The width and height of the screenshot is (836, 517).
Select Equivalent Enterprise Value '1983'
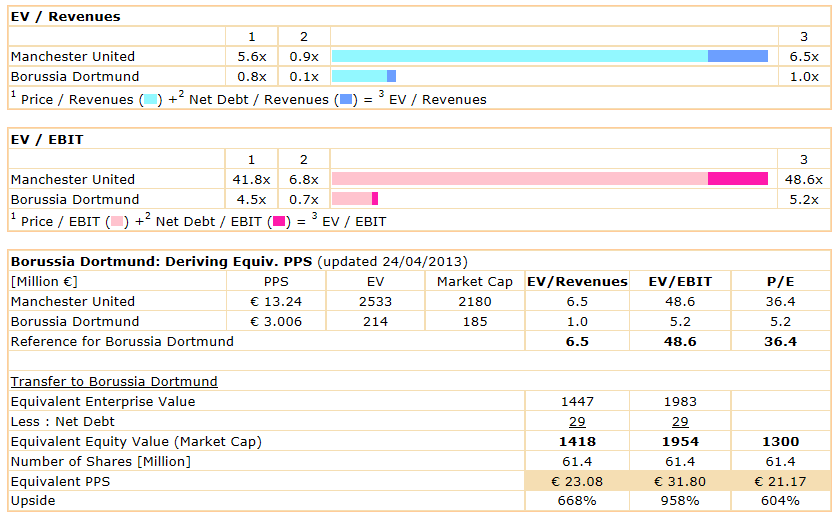coord(680,402)
